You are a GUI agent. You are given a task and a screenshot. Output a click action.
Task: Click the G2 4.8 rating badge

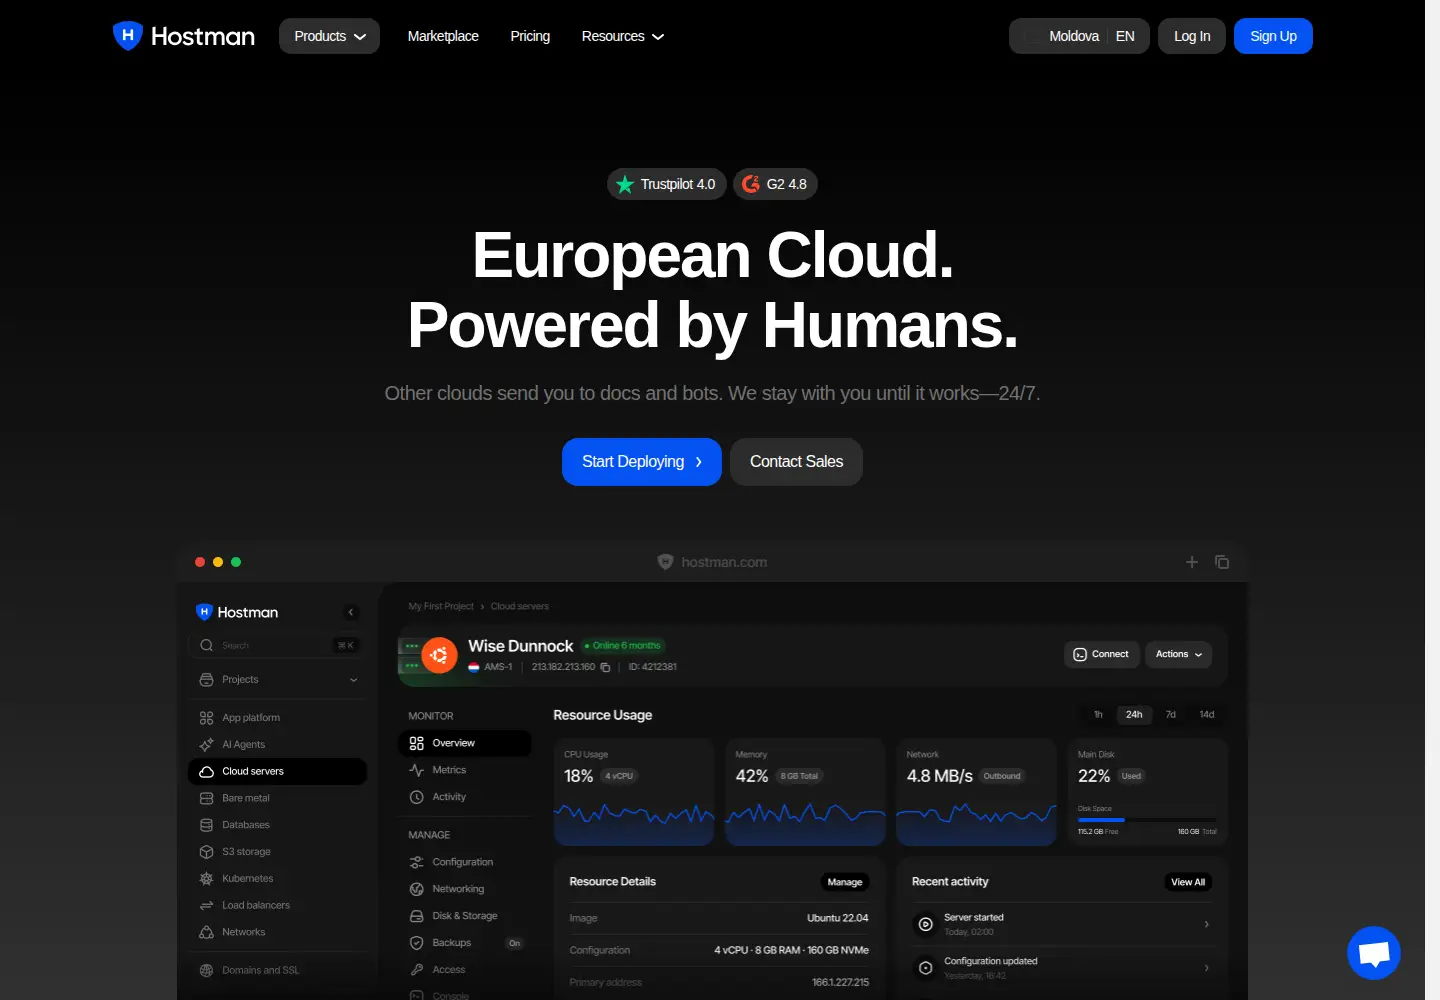click(x=775, y=184)
